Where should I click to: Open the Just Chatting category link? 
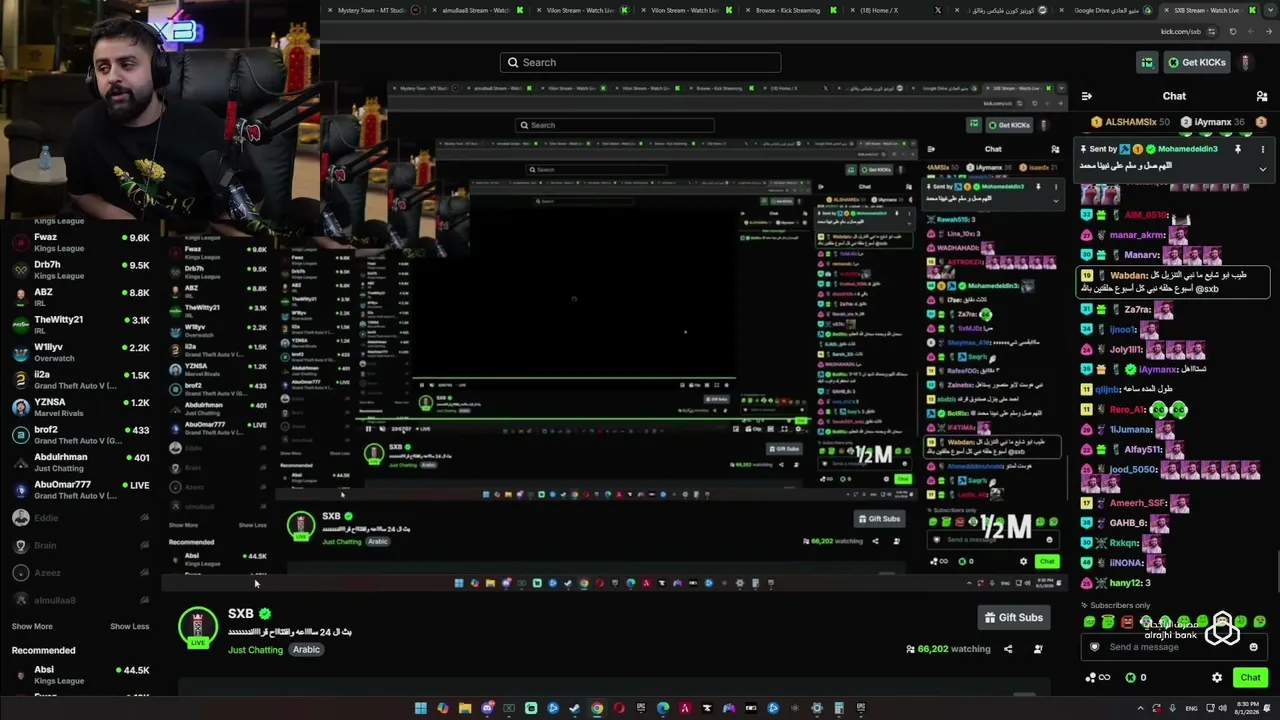[255, 650]
